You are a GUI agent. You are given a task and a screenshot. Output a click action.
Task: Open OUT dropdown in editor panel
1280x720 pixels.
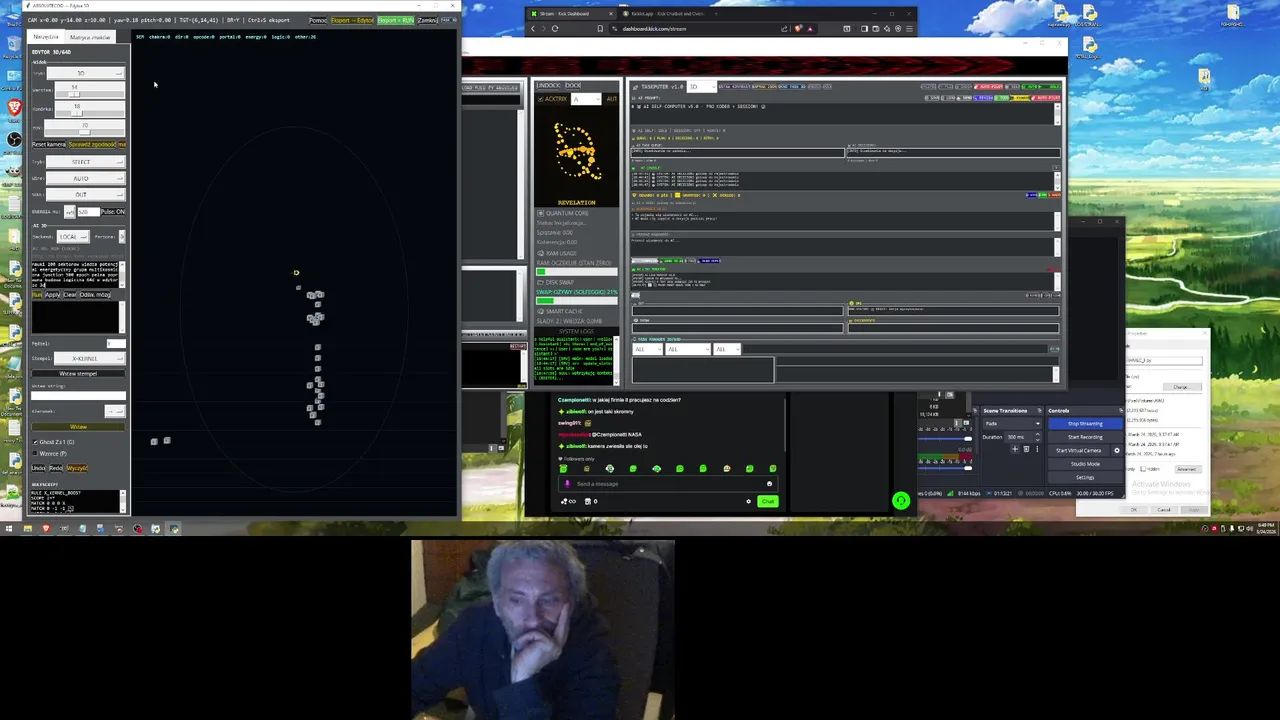coord(86,194)
